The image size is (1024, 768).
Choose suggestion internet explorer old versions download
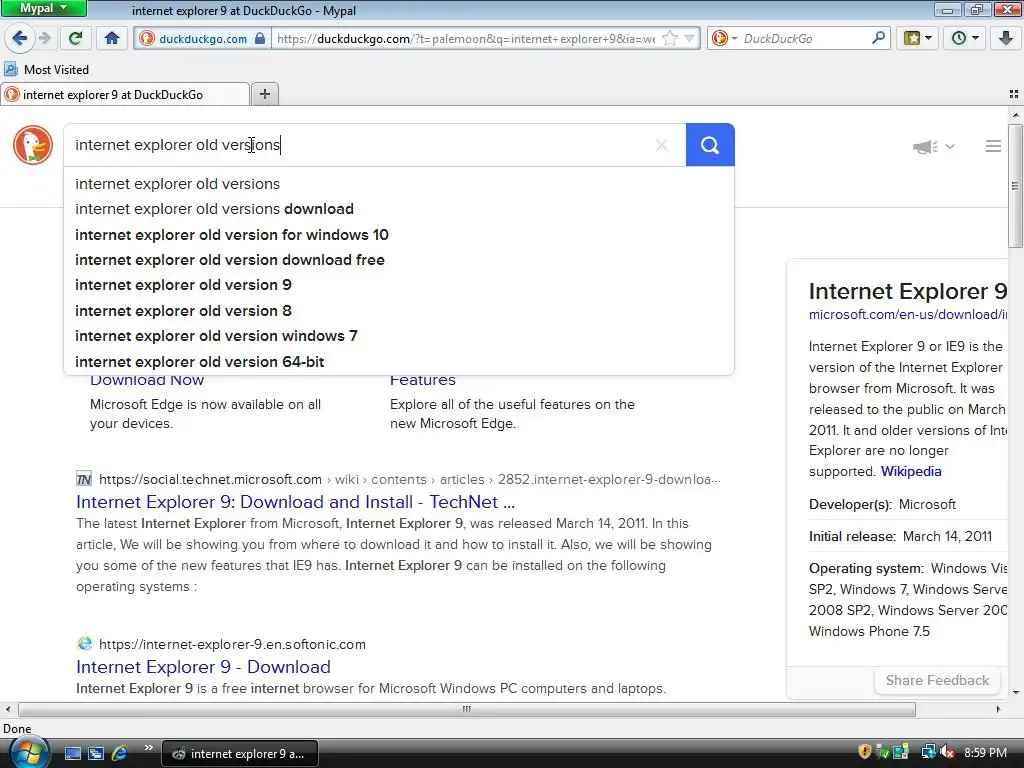click(398, 209)
